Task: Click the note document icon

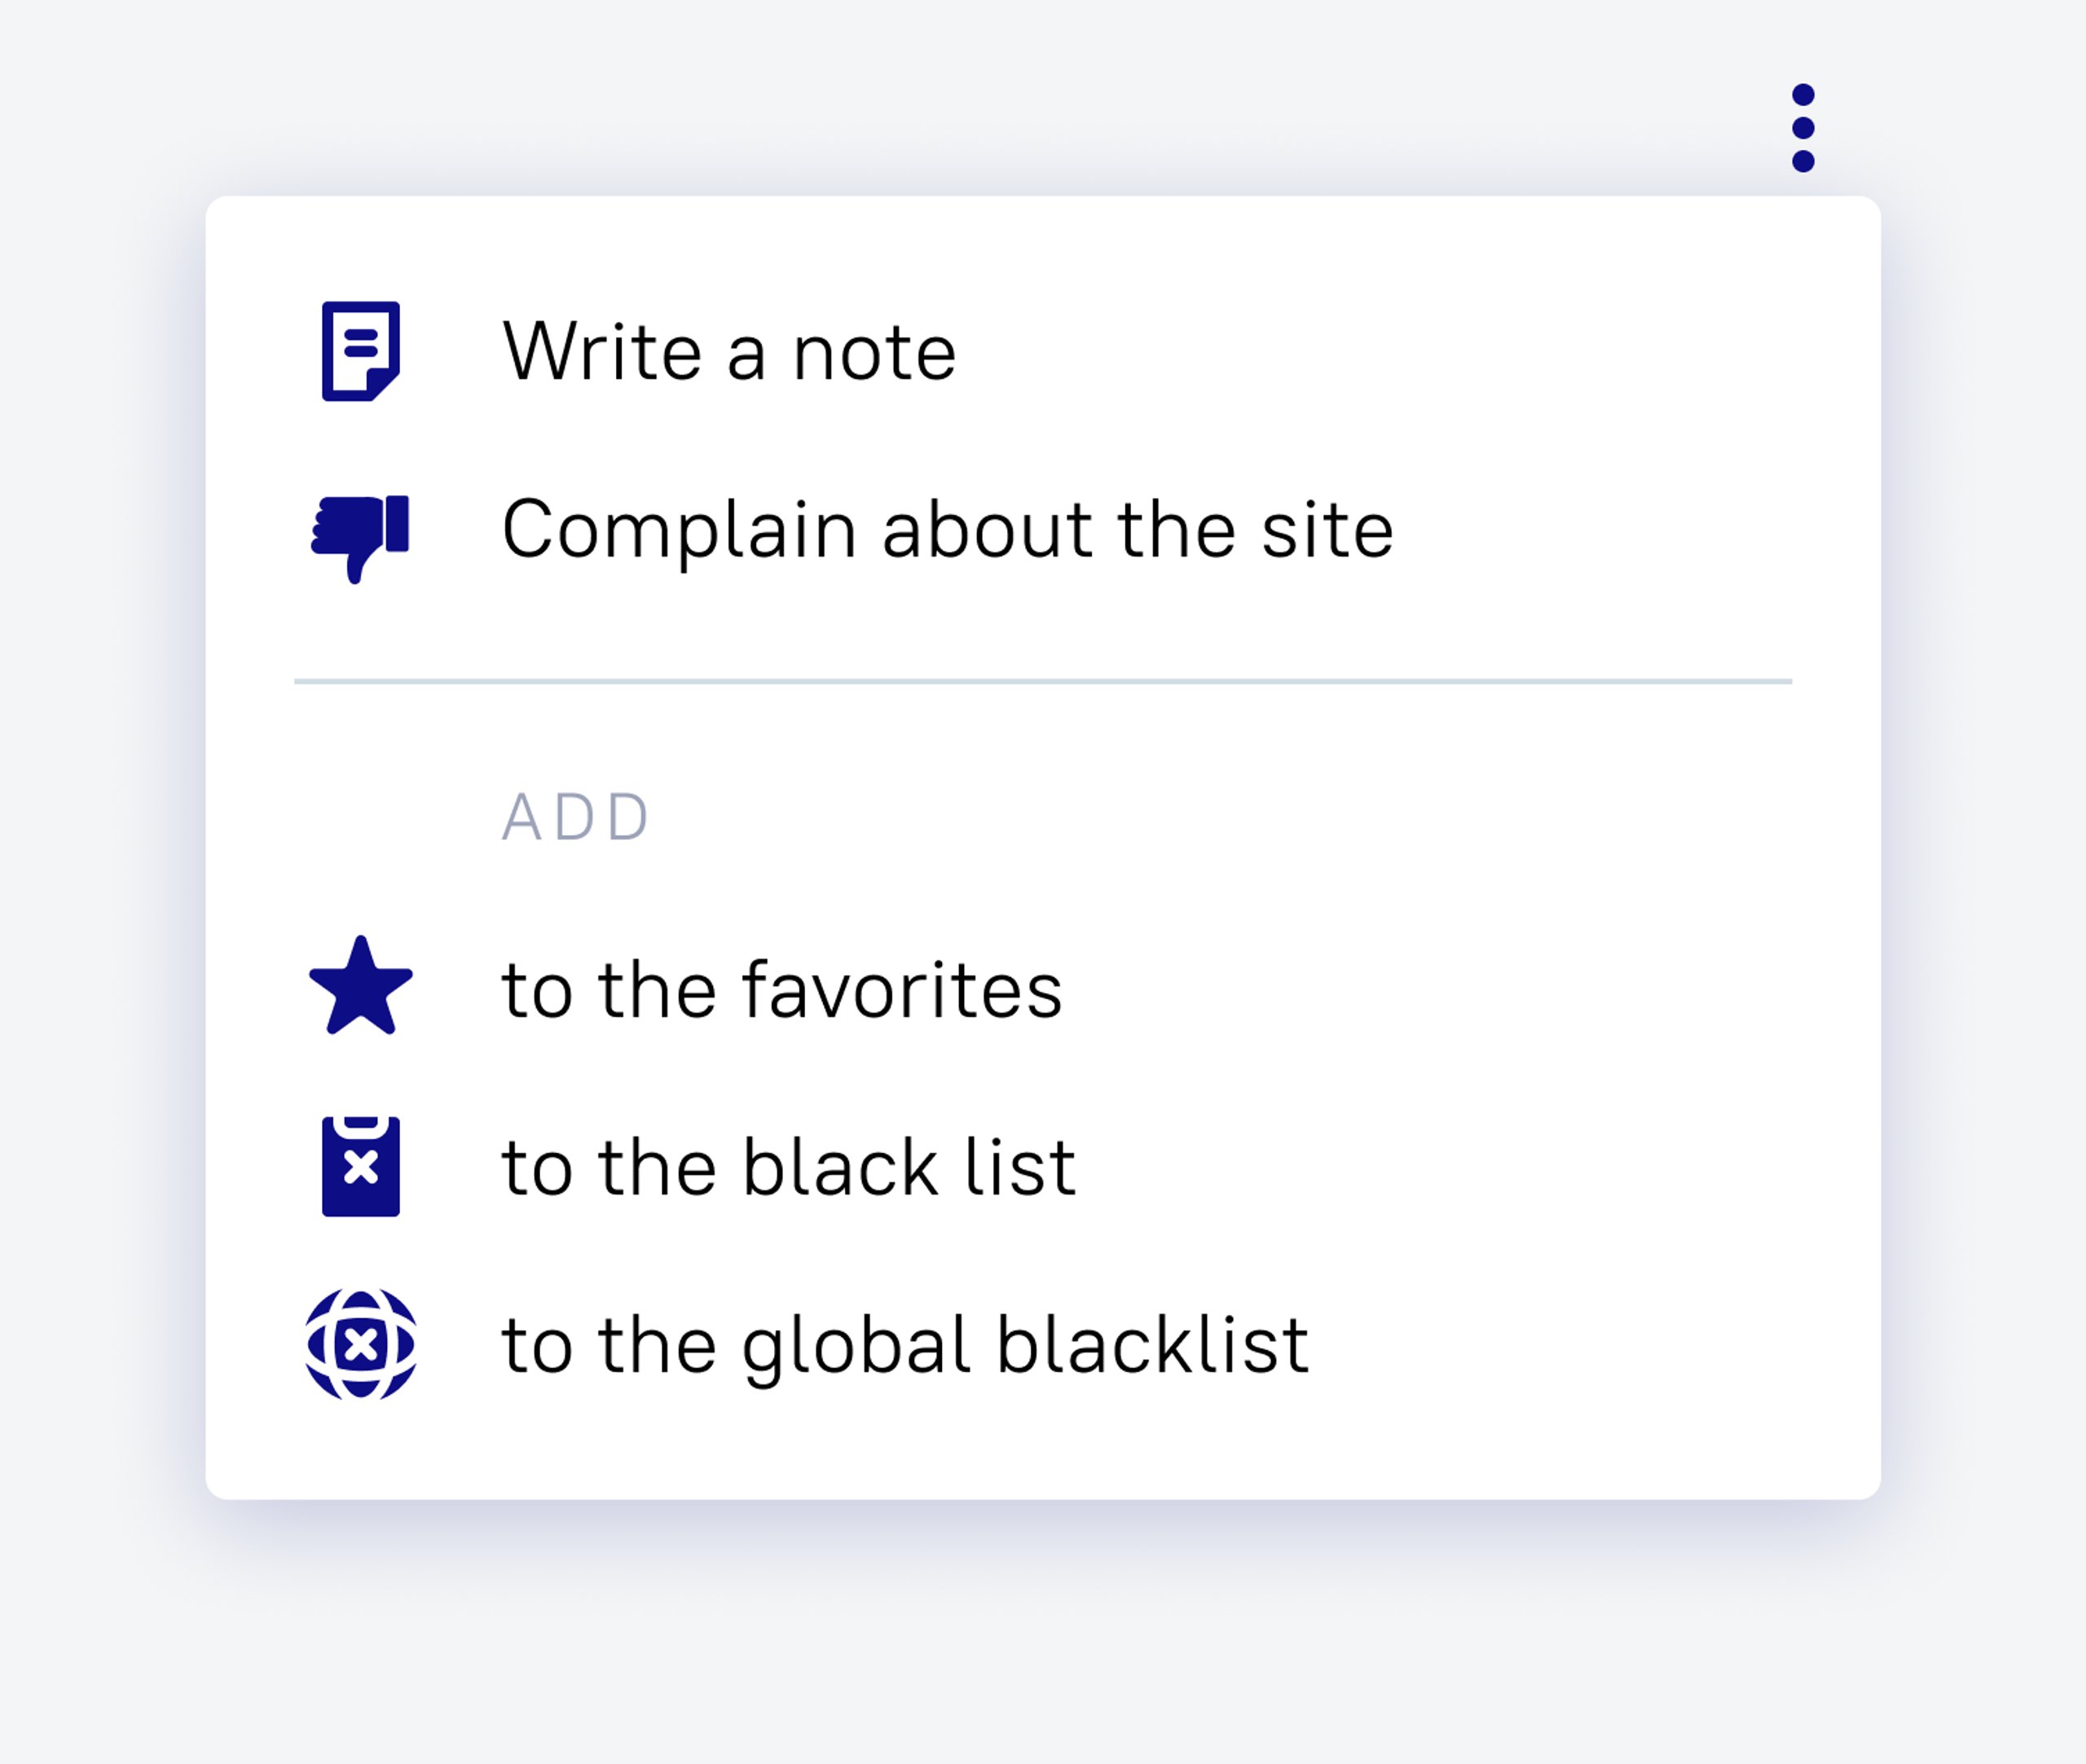Action: [361, 351]
